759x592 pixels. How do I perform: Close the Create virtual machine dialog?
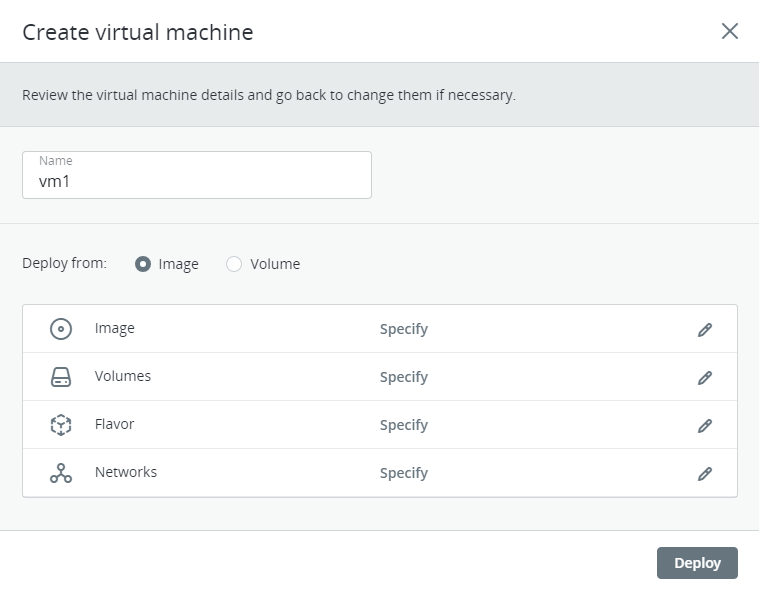tap(729, 31)
